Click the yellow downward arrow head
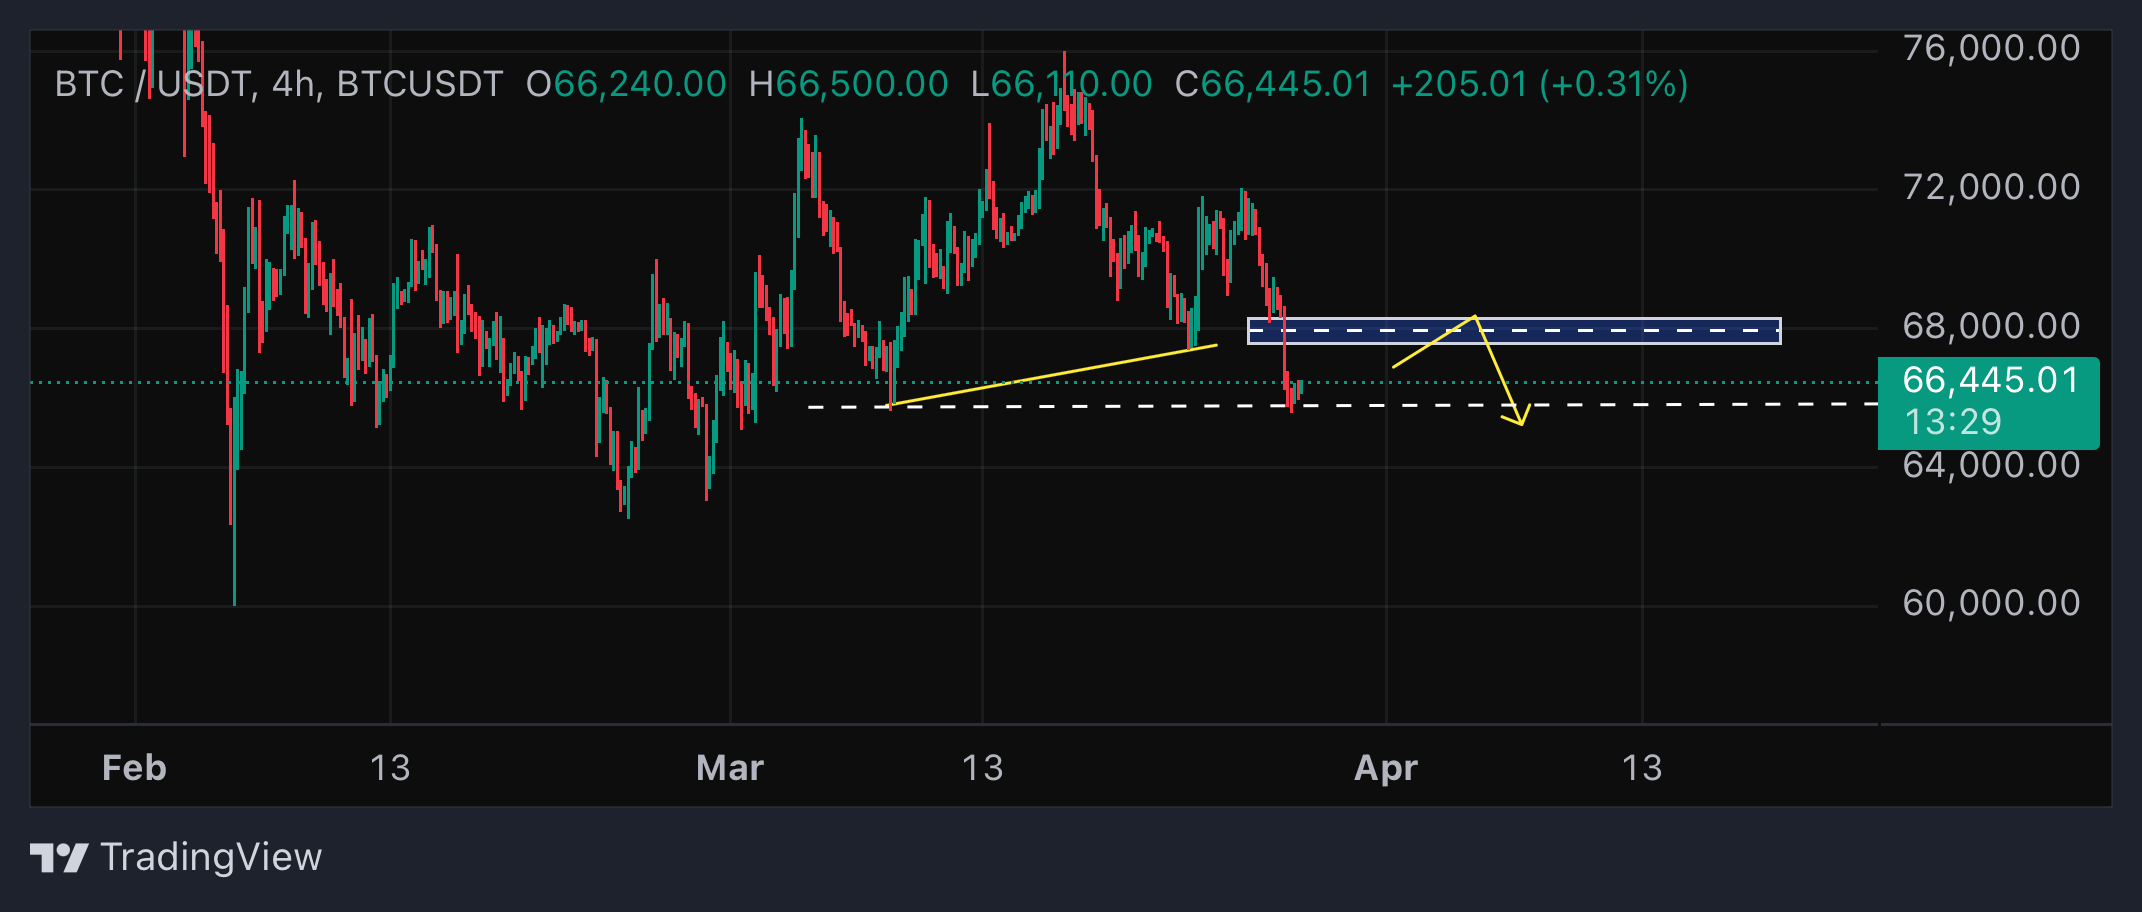This screenshot has height=912, width=2142. point(1518,418)
